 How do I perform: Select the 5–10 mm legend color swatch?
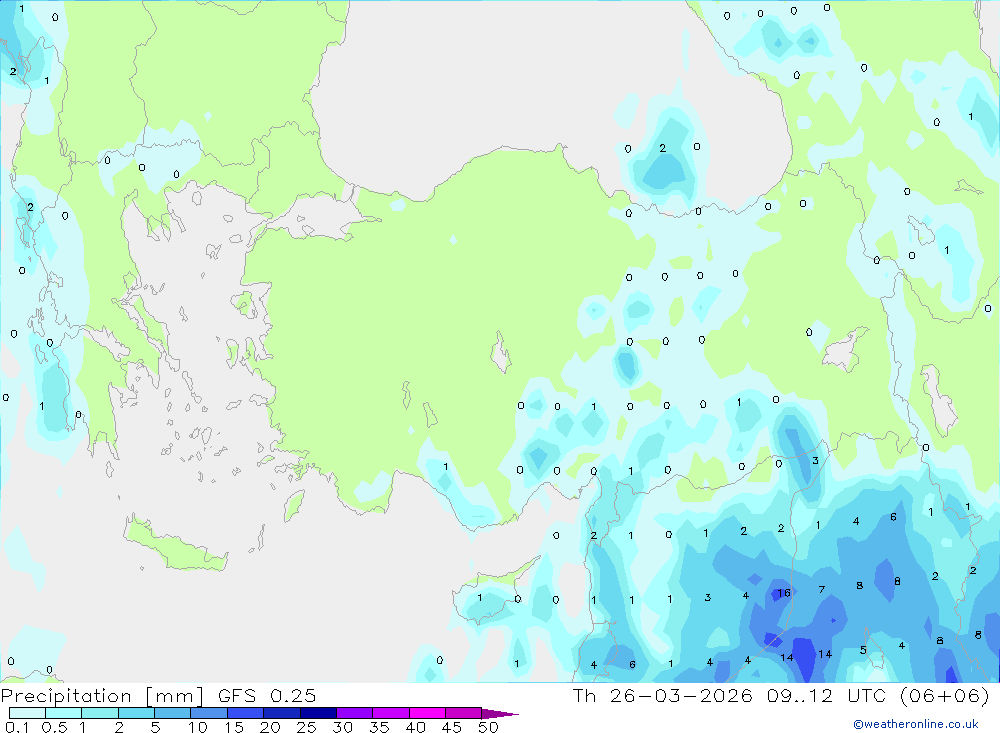click(172, 713)
